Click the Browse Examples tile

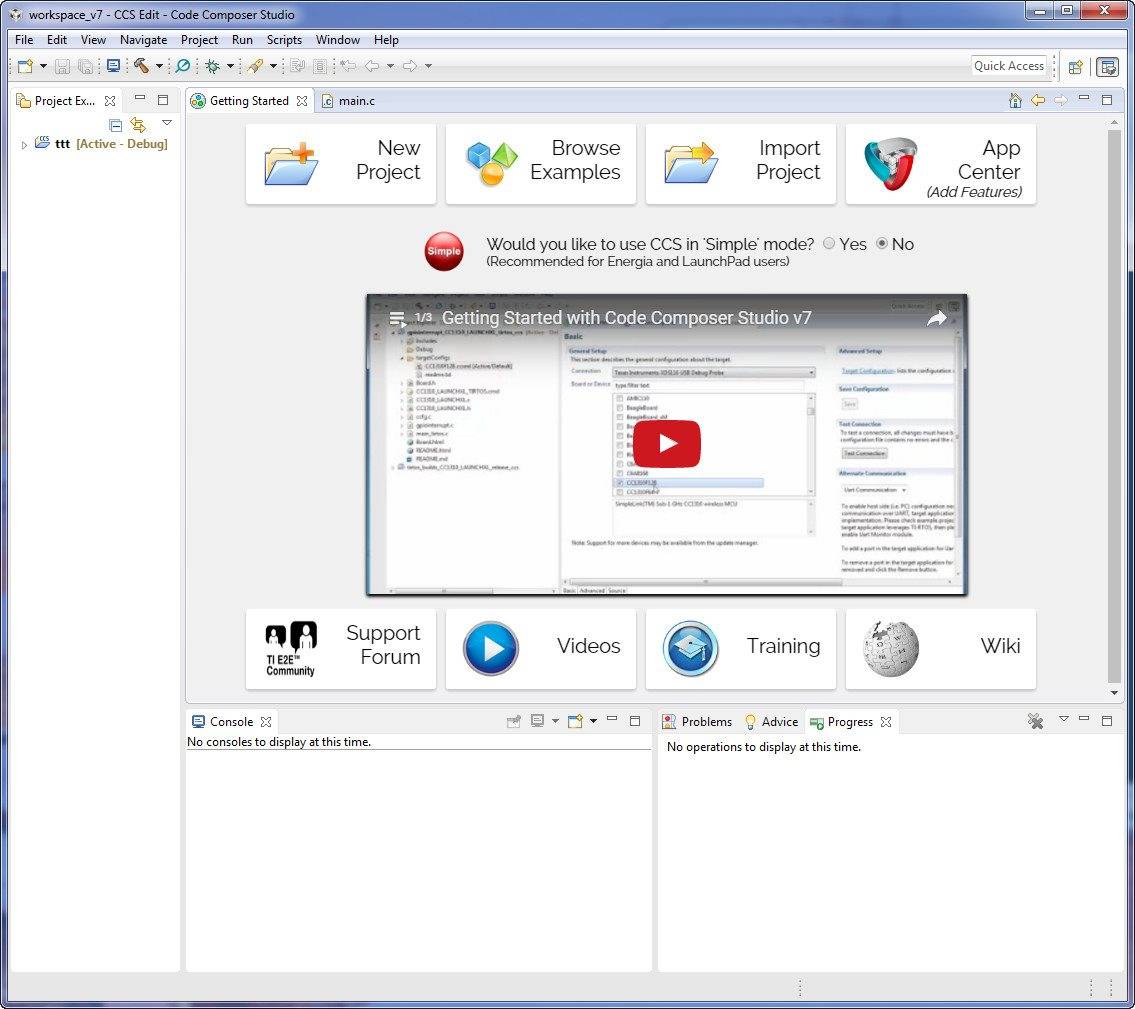tap(541, 164)
